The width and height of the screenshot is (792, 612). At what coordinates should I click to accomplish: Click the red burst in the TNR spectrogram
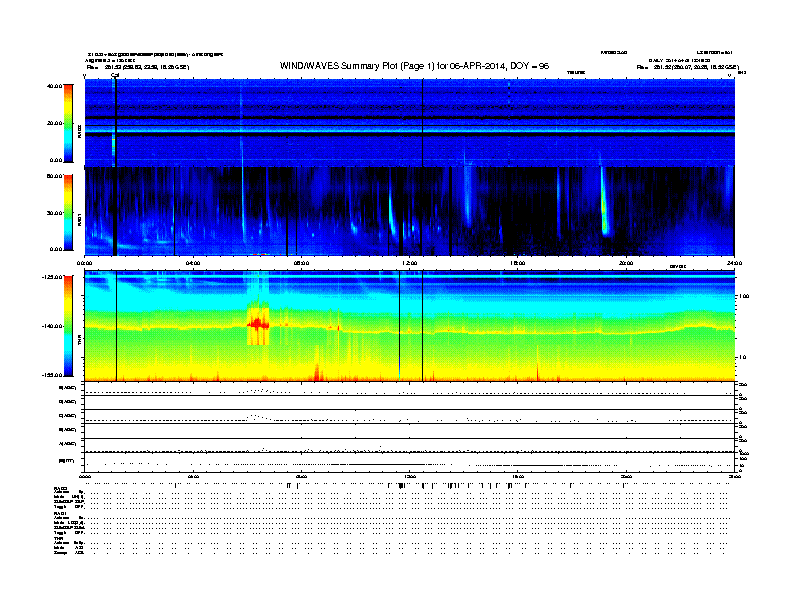click(x=259, y=324)
